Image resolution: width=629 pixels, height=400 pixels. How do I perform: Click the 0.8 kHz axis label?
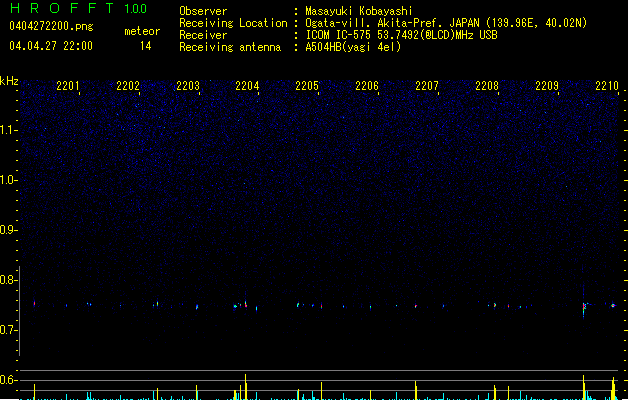click(x=8, y=280)
